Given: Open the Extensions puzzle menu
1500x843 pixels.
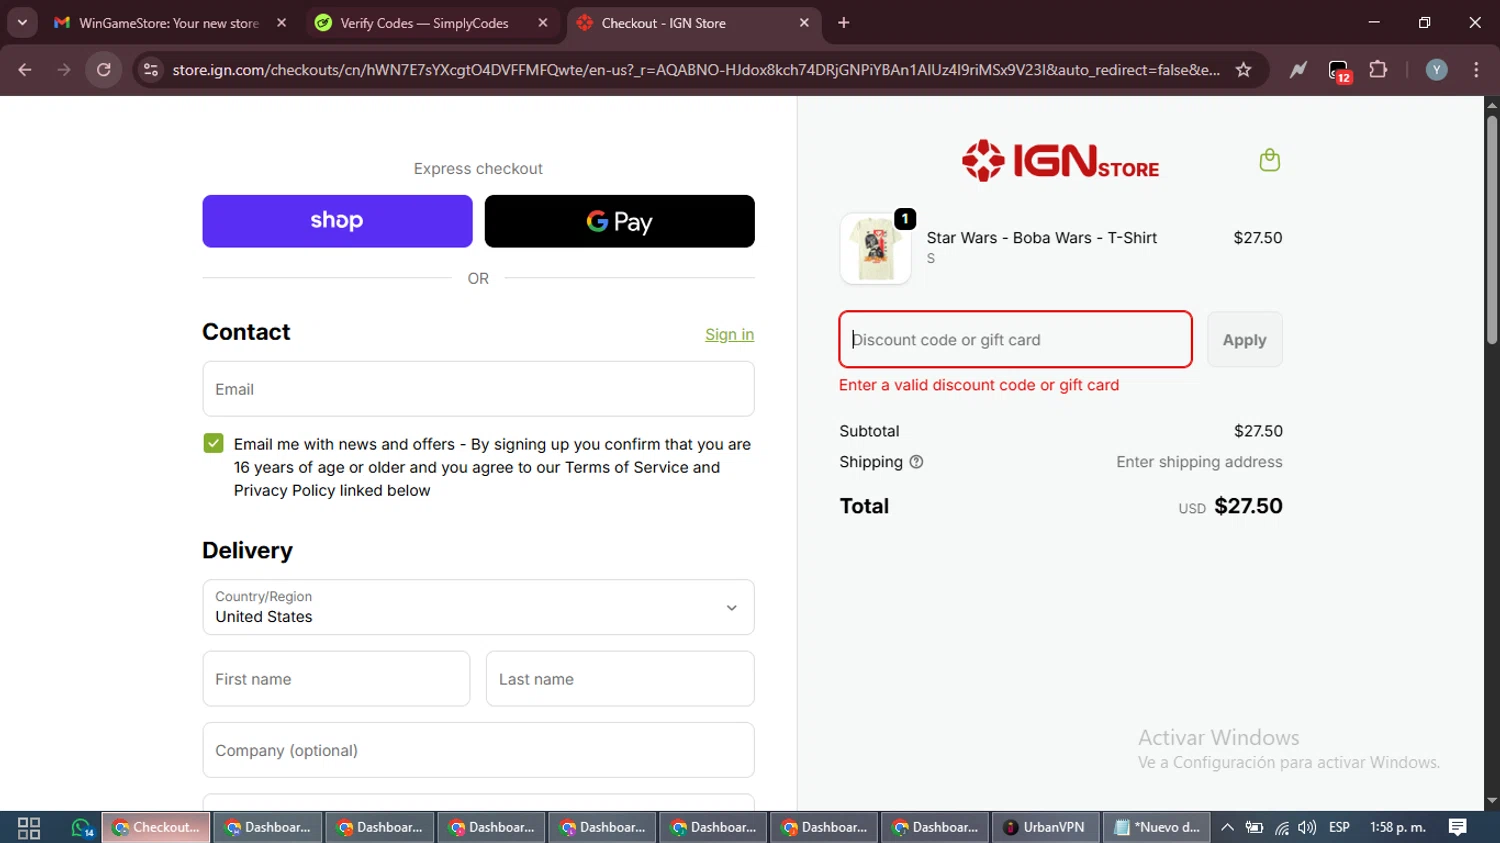Looking at the screenshot, I should click(x=1378, y=70).
